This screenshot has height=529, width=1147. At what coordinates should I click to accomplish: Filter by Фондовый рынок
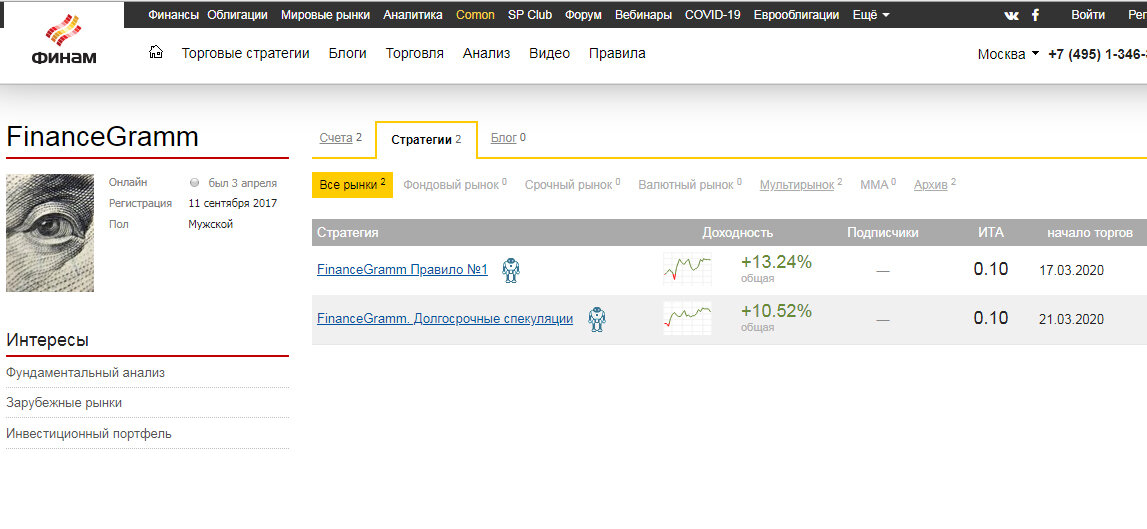point(455,185)
